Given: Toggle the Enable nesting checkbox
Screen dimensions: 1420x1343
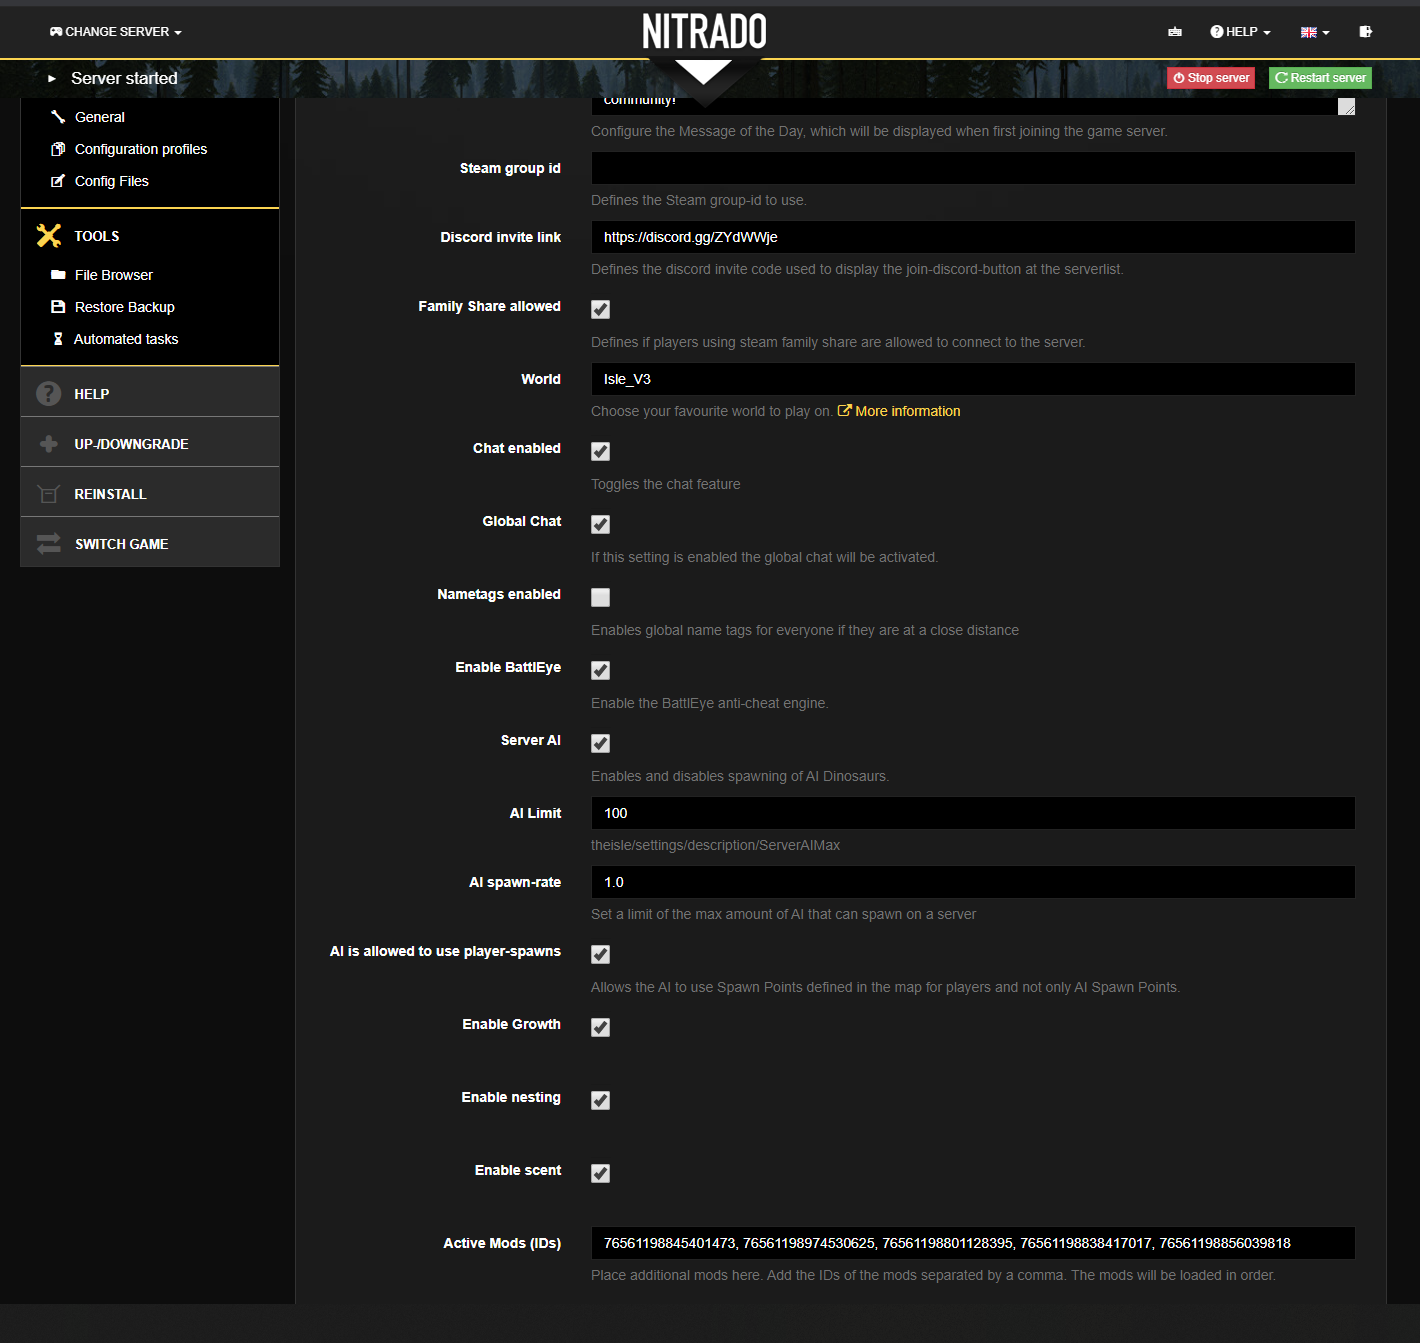Looking at the screenshot, I should pos(600,1101).
